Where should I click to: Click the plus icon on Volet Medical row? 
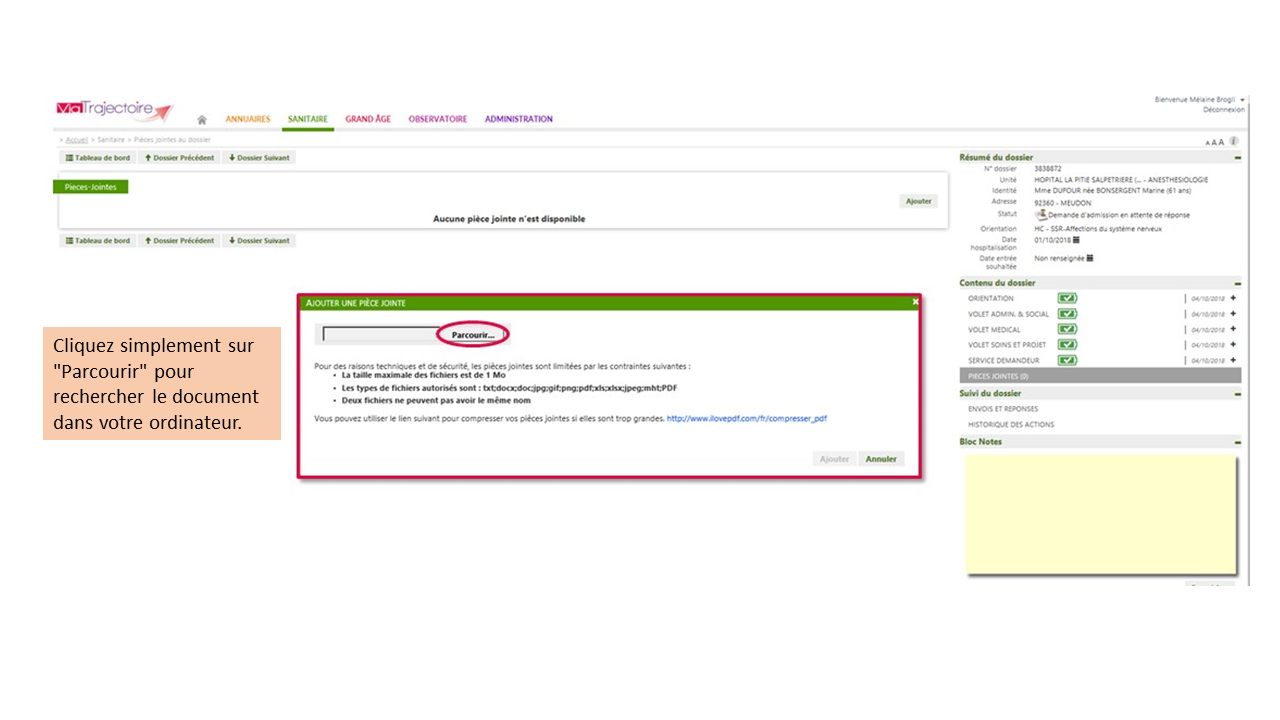pyautogui.click(x=1233, y=329)
